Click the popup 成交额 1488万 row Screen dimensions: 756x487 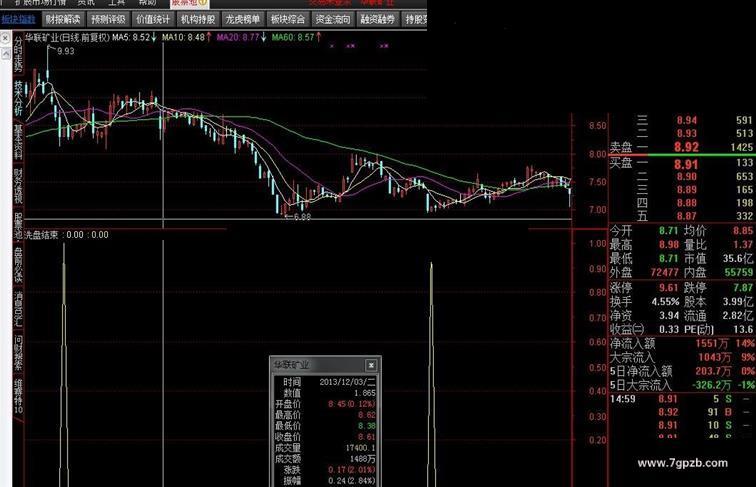tap(325, 459)
